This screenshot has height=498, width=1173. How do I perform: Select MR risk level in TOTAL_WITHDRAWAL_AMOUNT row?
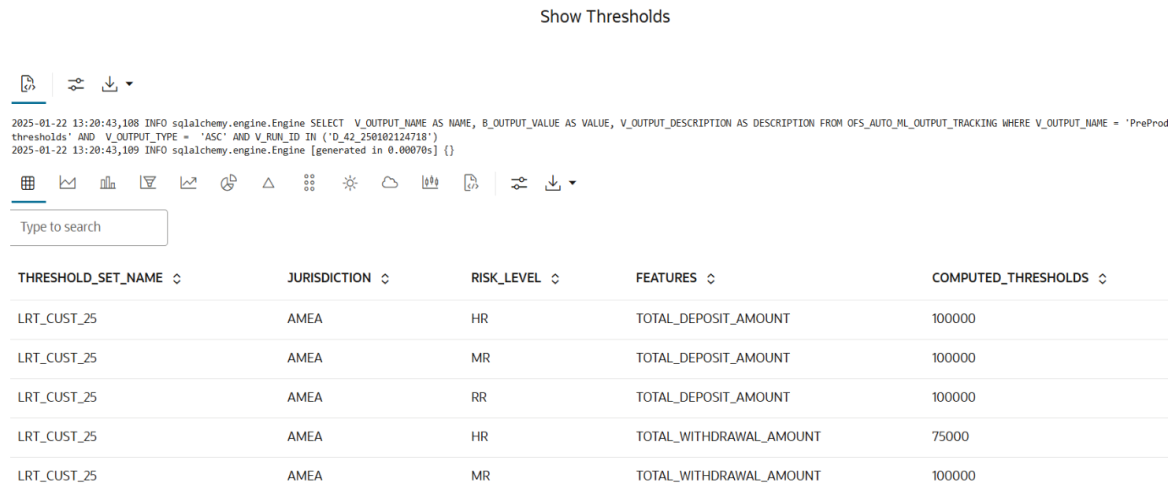[x=481, y=476]
